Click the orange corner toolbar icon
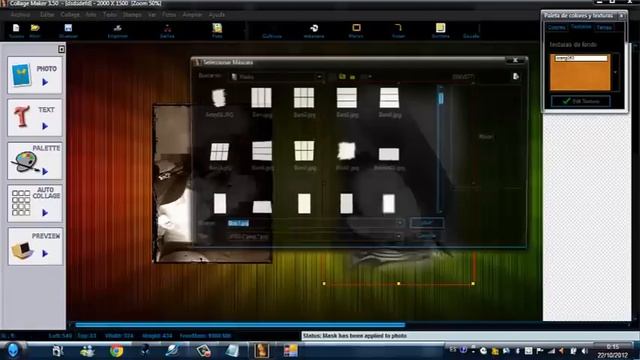The width and height of the screenshot is (640, 360). click(398, 27)
